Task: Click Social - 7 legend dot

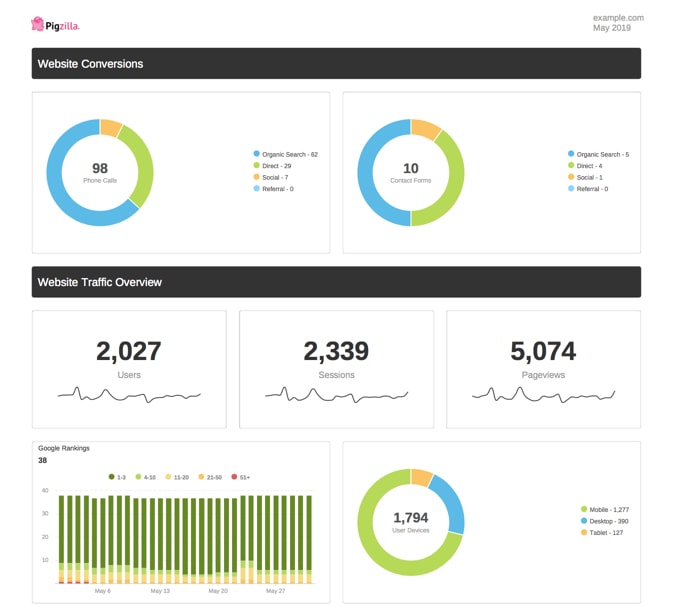Action: click(x=257, y=177)
